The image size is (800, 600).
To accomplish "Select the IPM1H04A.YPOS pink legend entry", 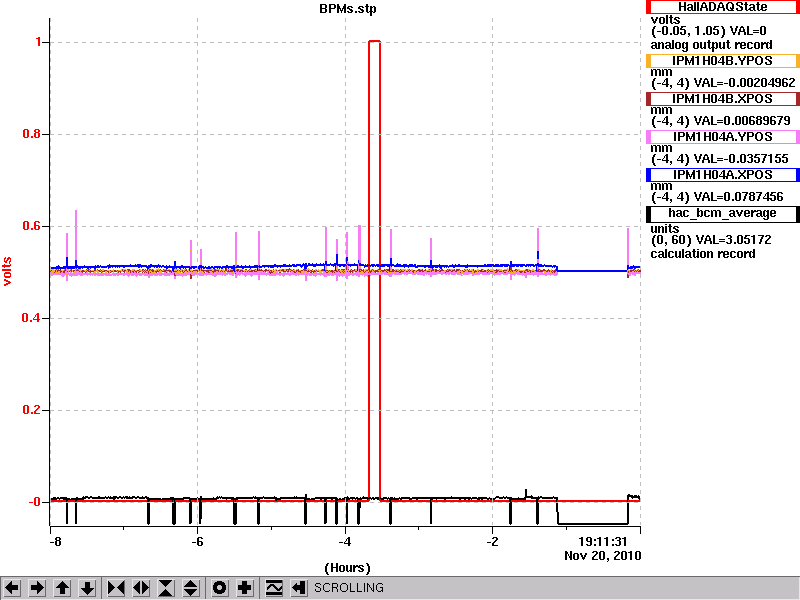I will click(722, 137).
